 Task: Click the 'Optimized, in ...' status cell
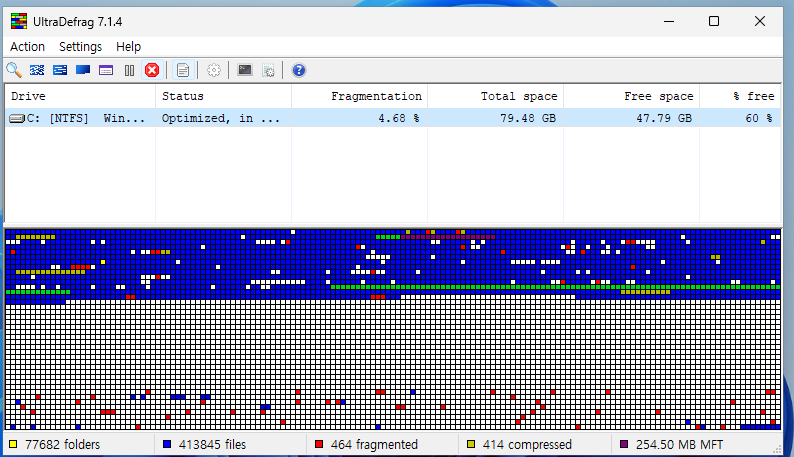(x=220, y=118)
